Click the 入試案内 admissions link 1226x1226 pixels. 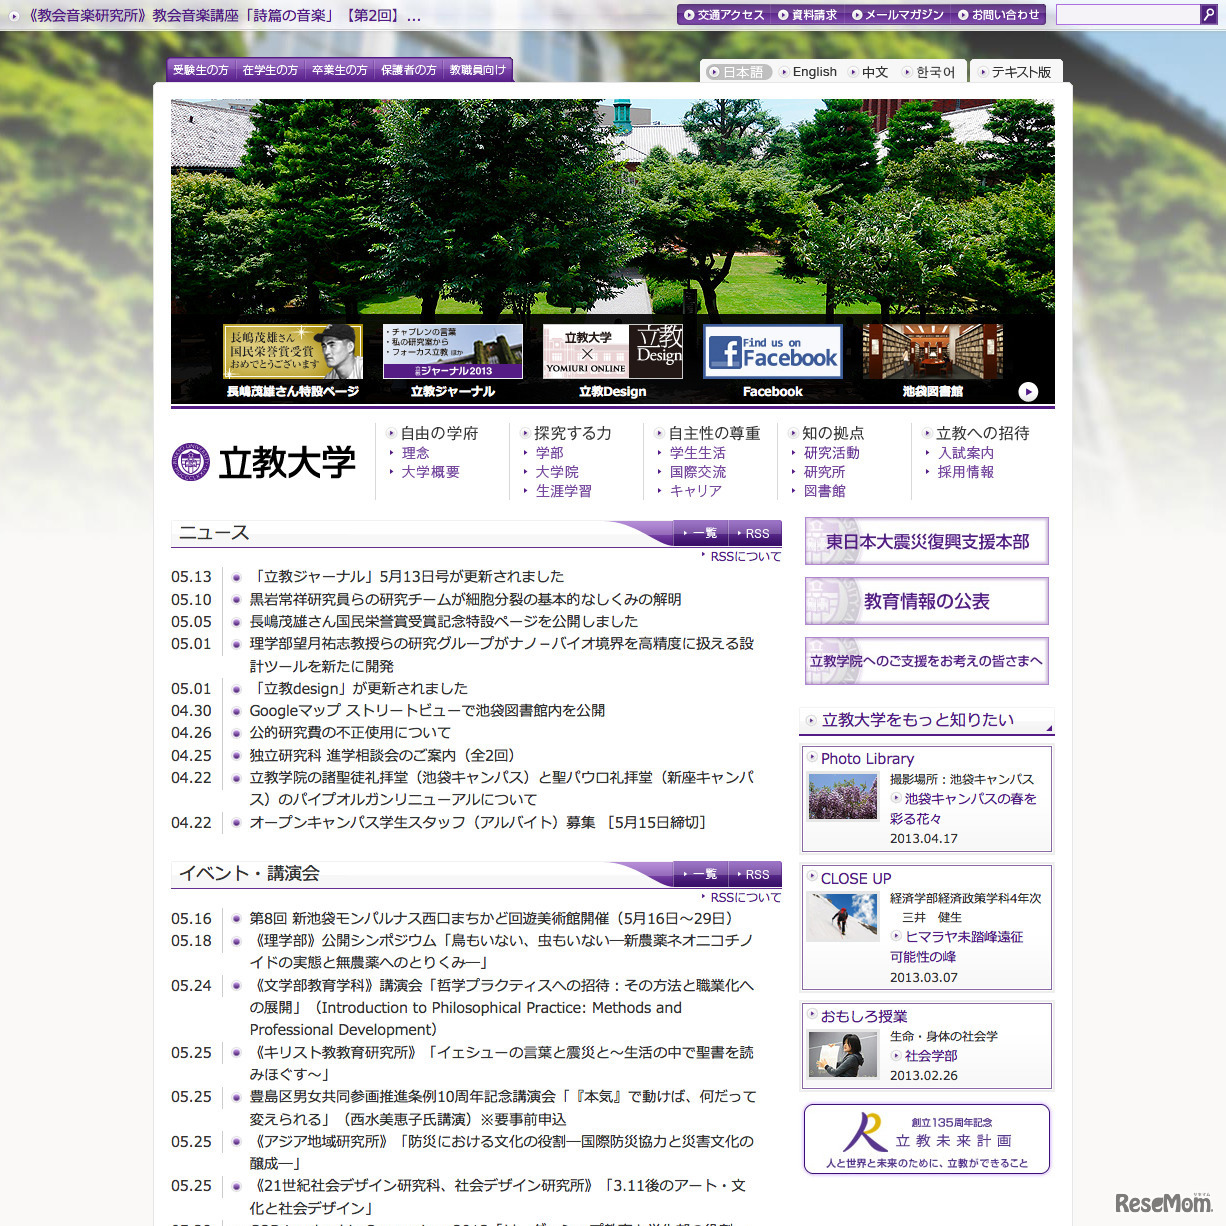(x=966, y=452)
